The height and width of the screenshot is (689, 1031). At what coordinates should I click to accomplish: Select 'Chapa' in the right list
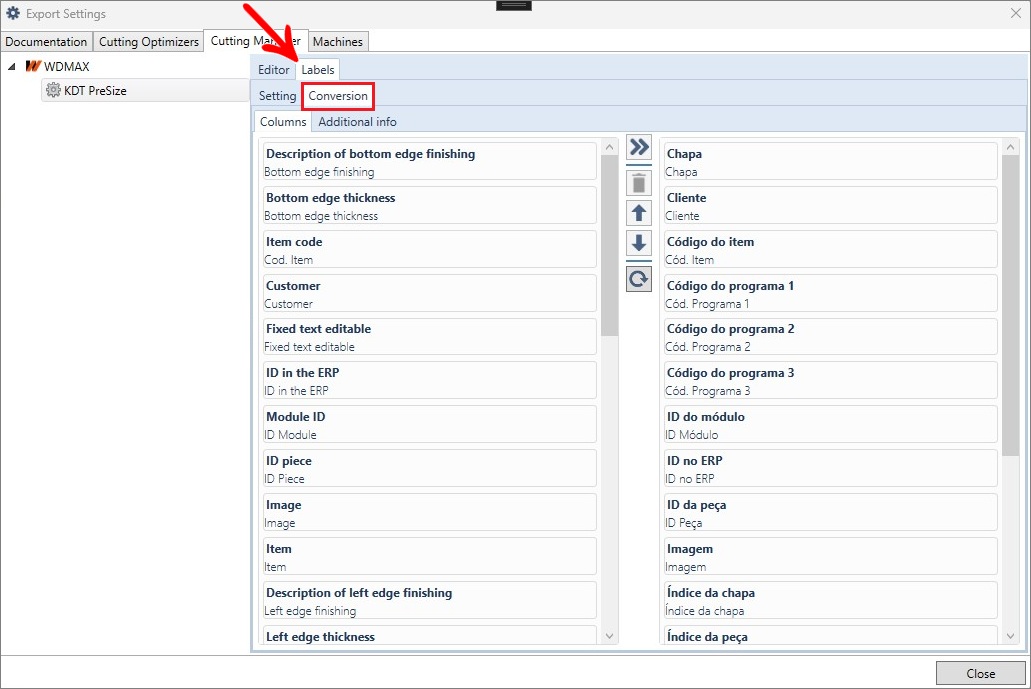tap(830, 162)
